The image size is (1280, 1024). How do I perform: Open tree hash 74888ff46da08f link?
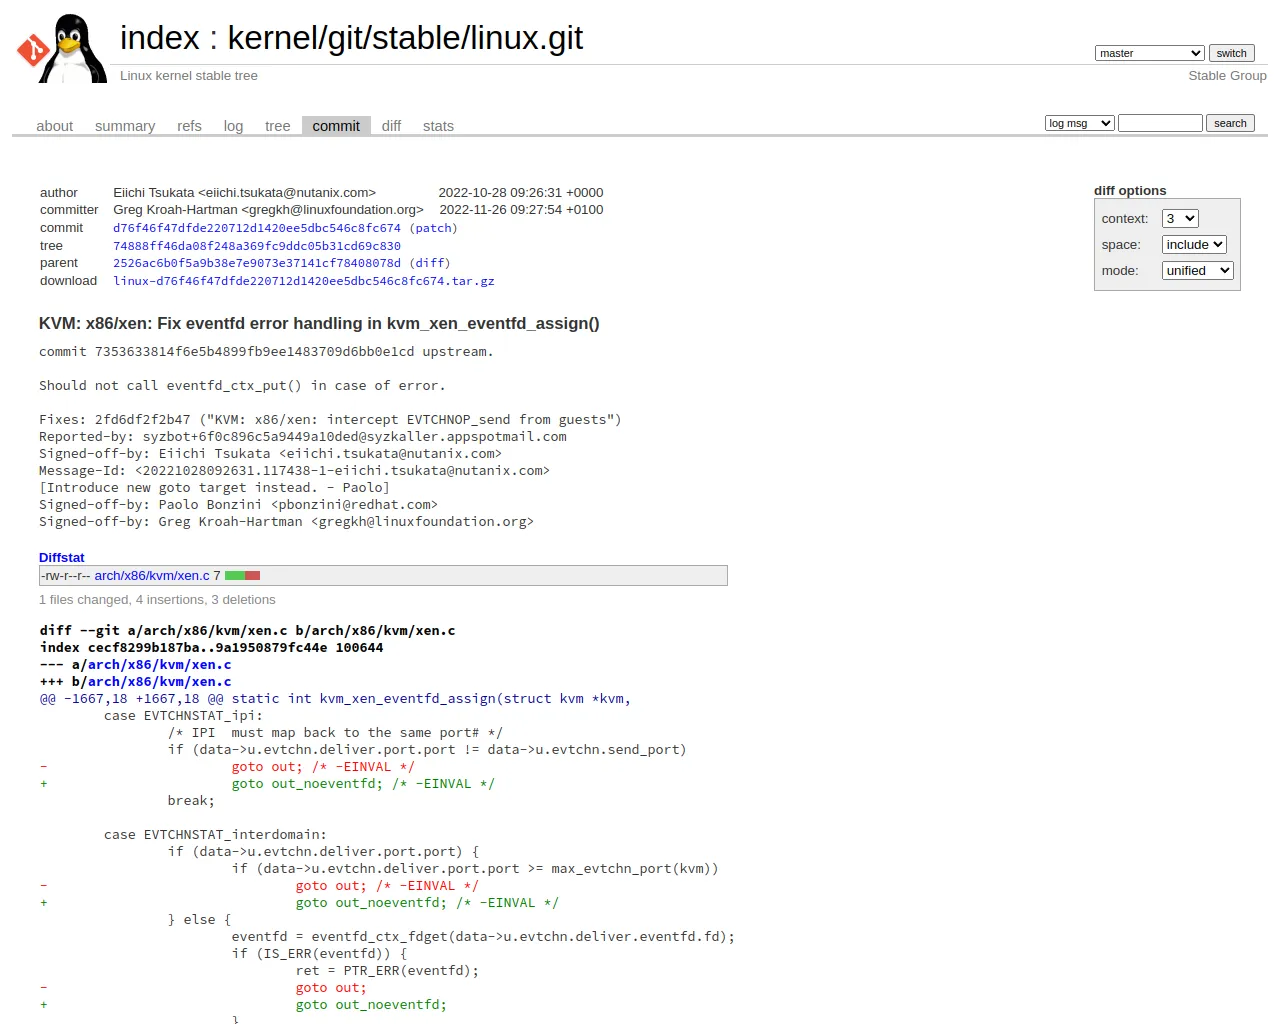point(257,246)
